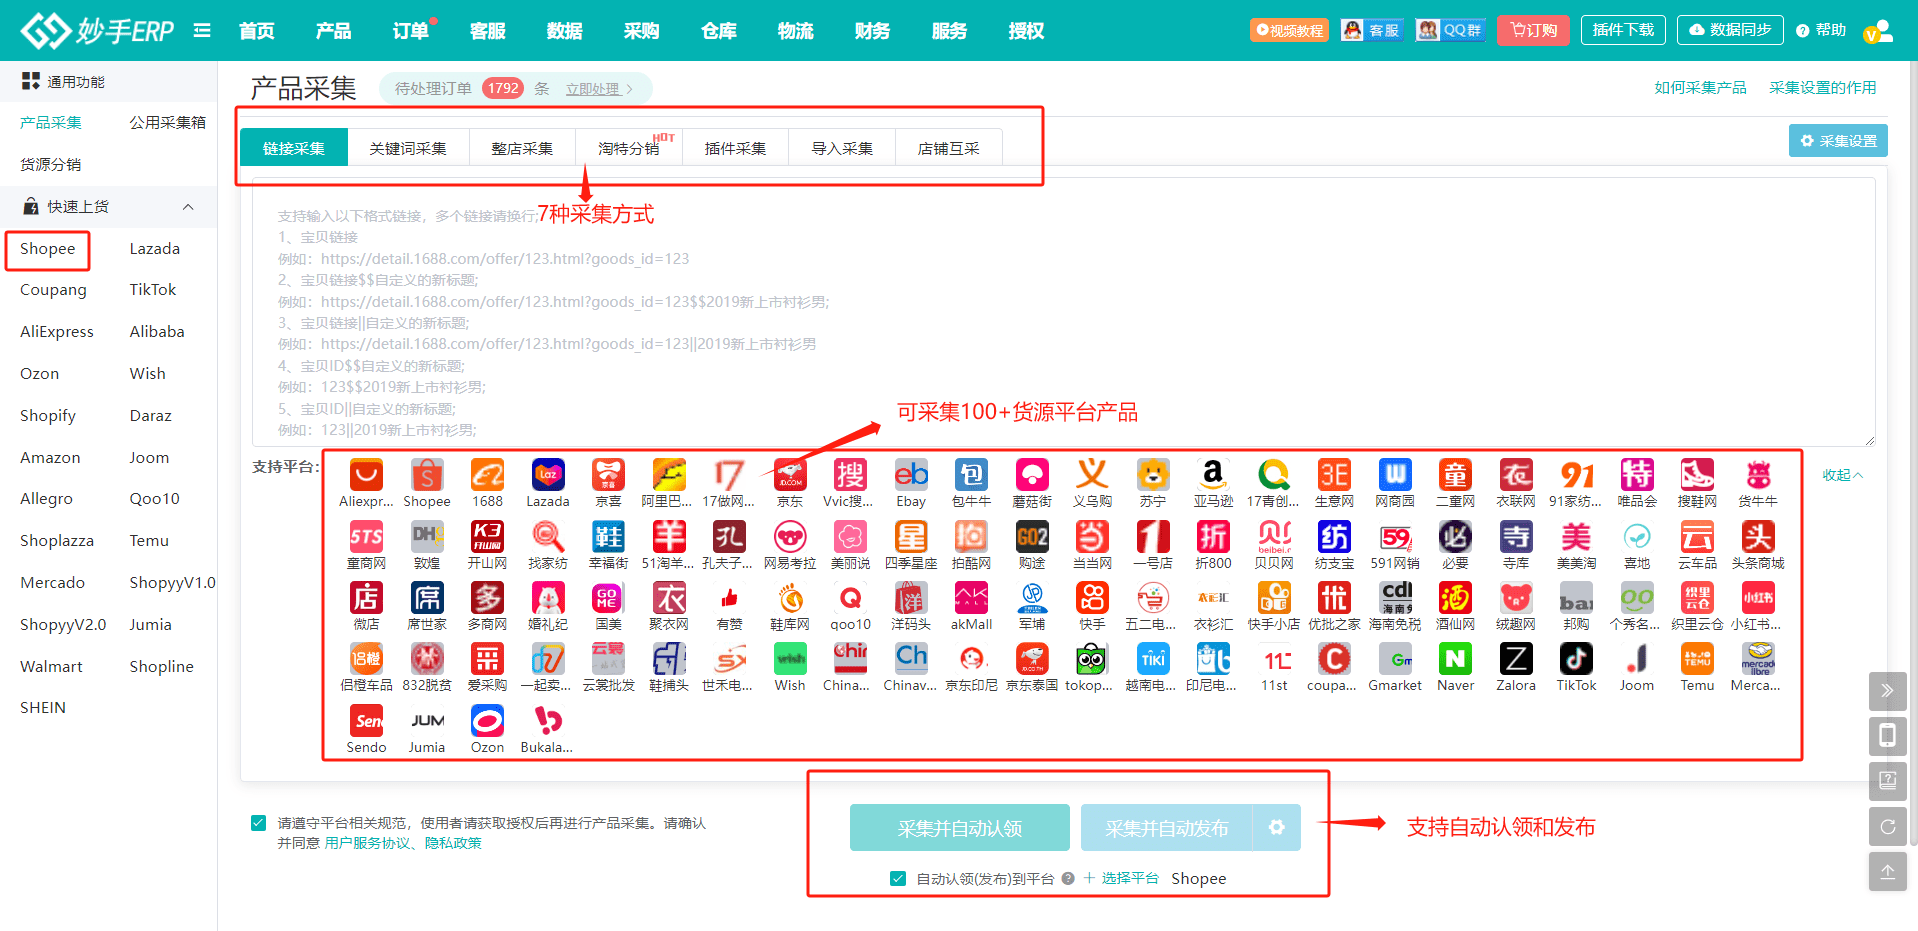
Task: Click the 采集并自动认领 button
Action: pyautogui.click(x=960, y=828)
